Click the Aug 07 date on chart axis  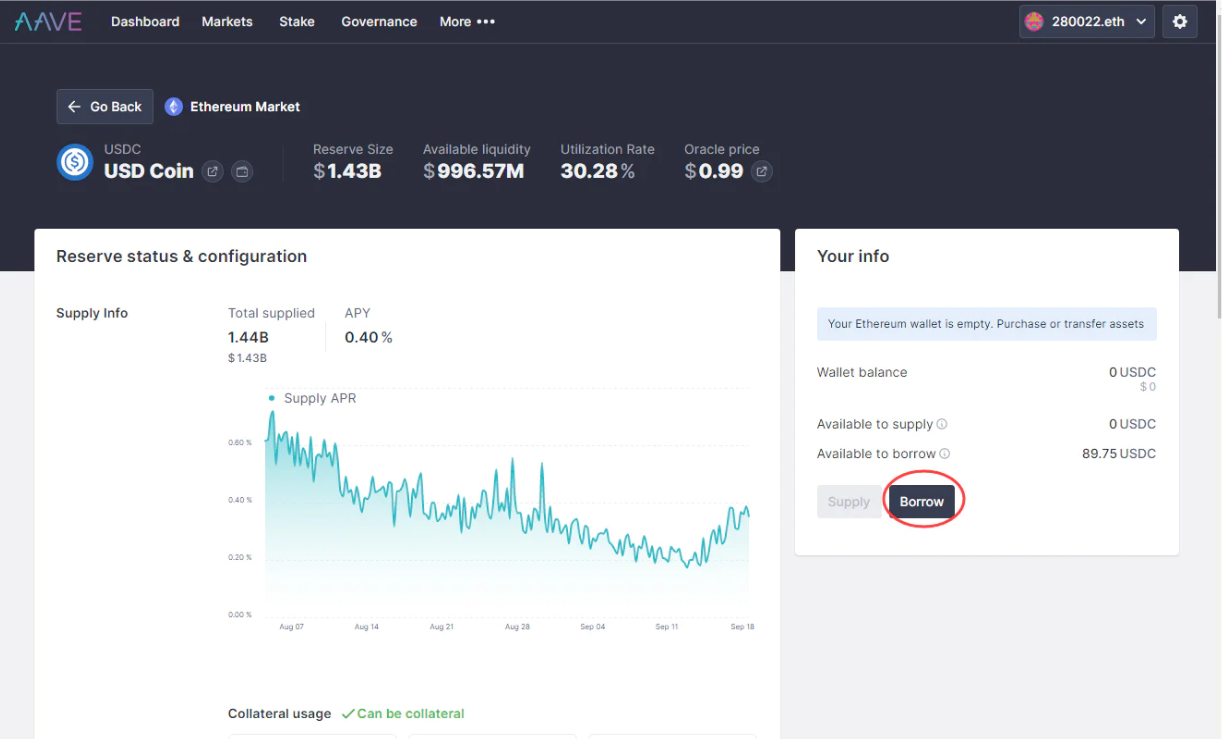(292, 627)
